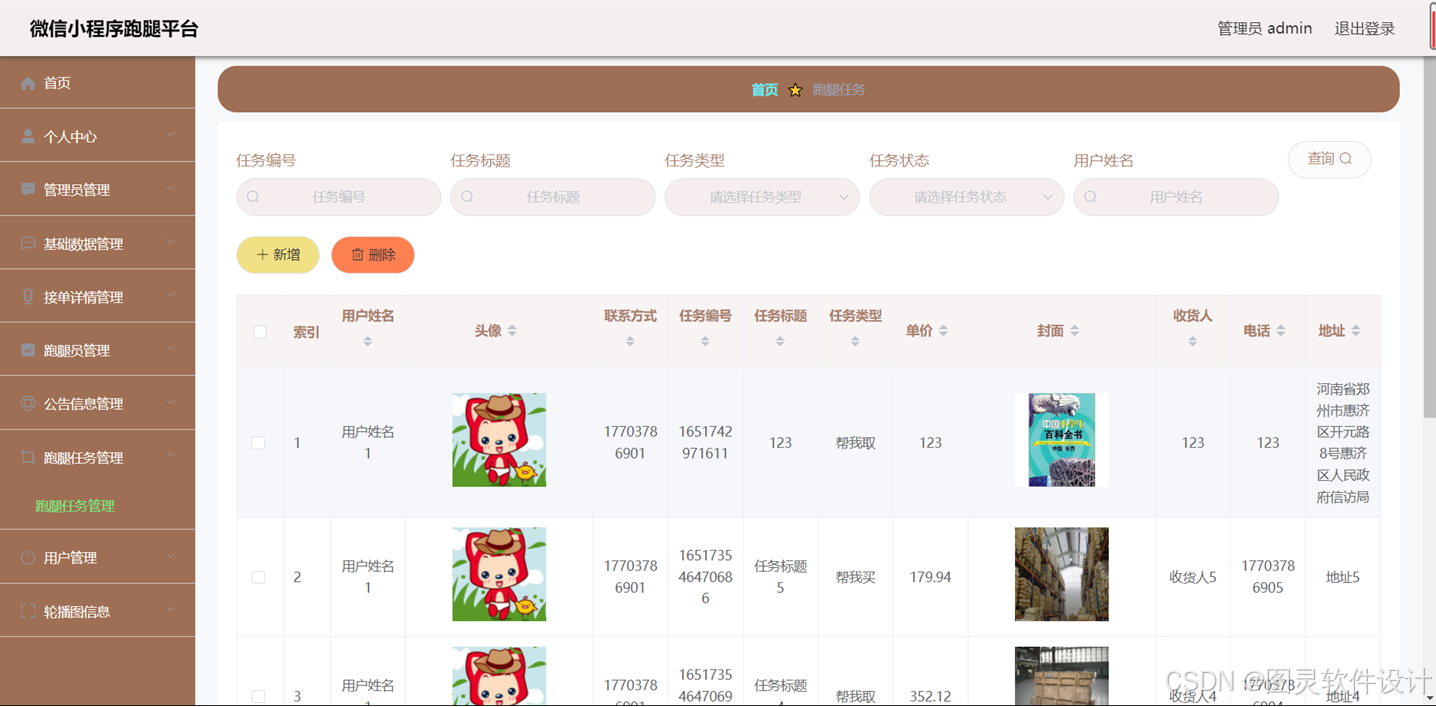1436x707 pixels.
Task: Sort by 任务标题 column arrows
Action: click(x=780, y=341)
